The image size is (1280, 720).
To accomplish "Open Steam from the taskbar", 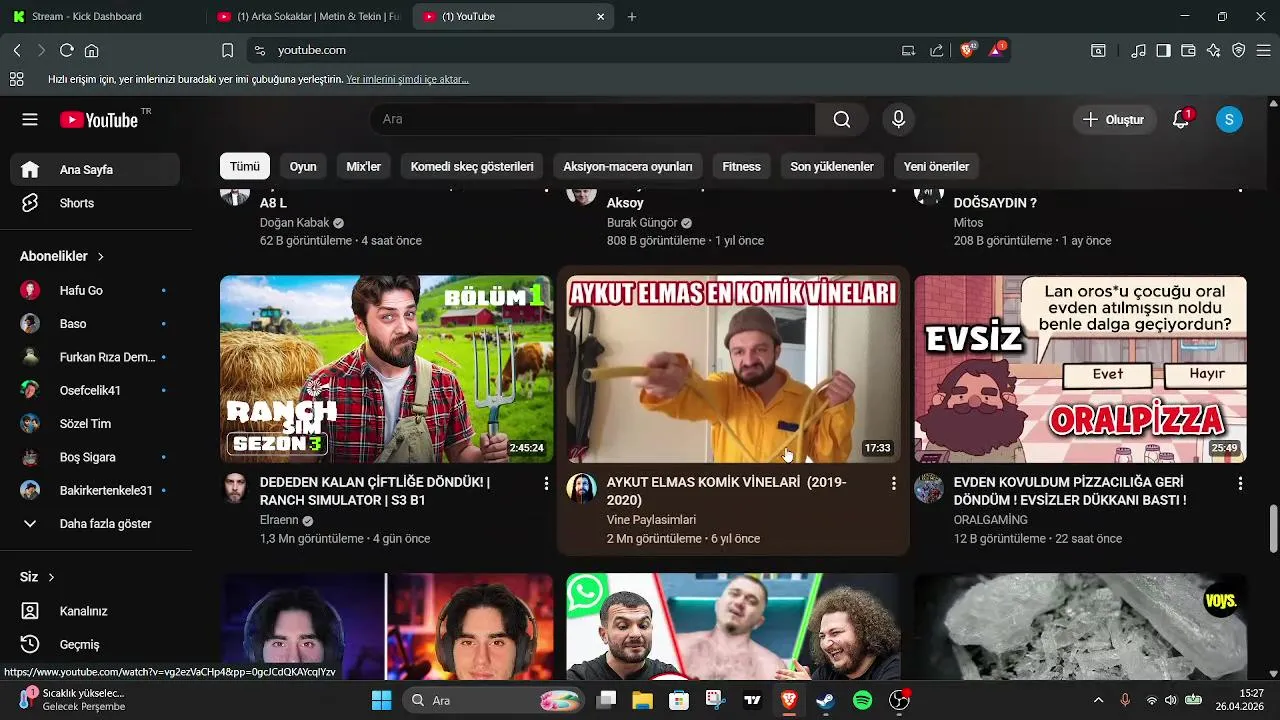I will coord(825,700).
